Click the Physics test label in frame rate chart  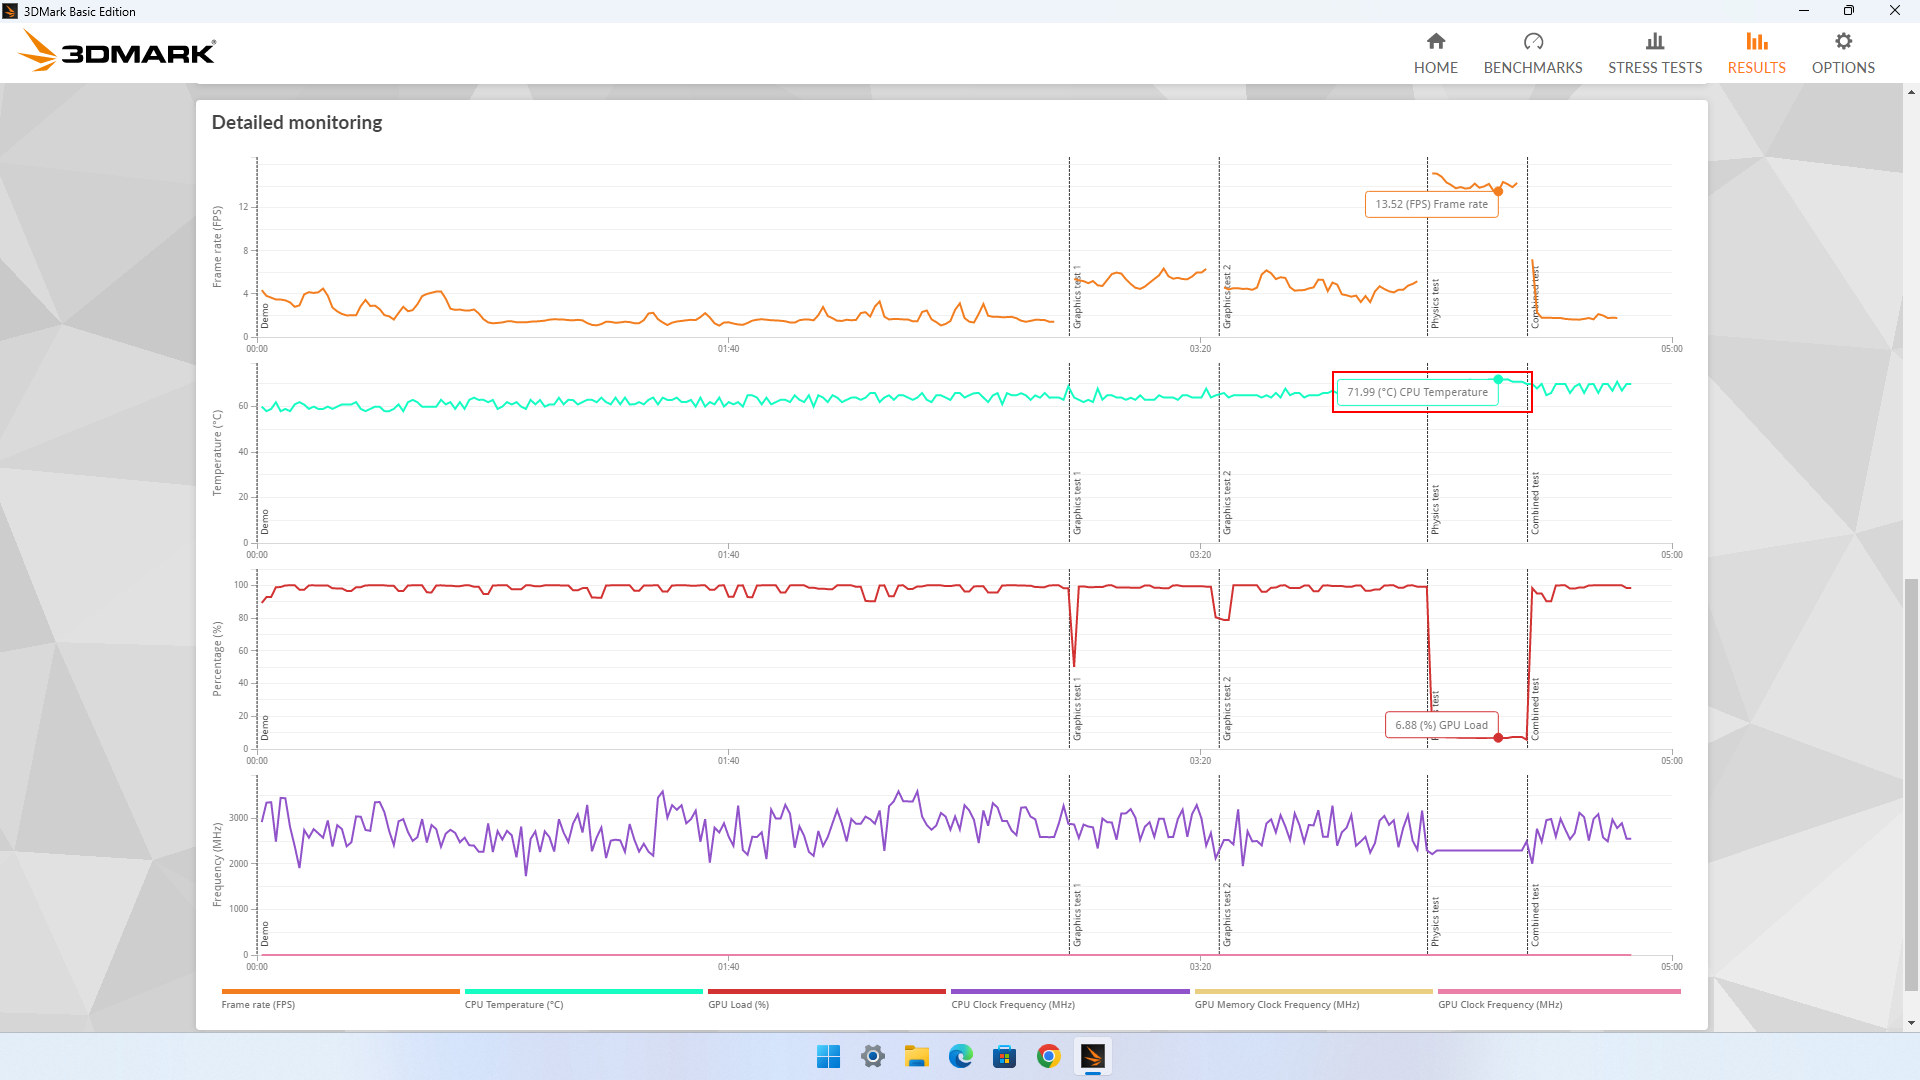(1435, 304)
